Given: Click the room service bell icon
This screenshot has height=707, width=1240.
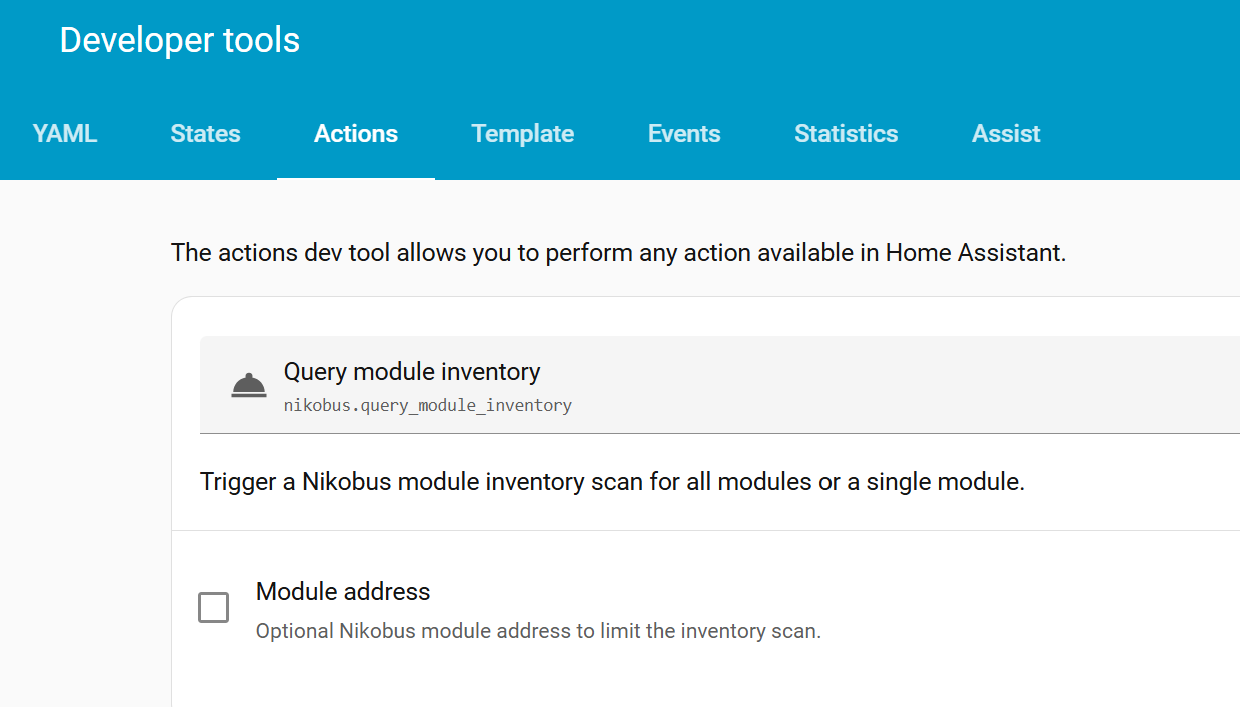Looking at the screenshot, I should pyautogui.click(x=249, y=385).
